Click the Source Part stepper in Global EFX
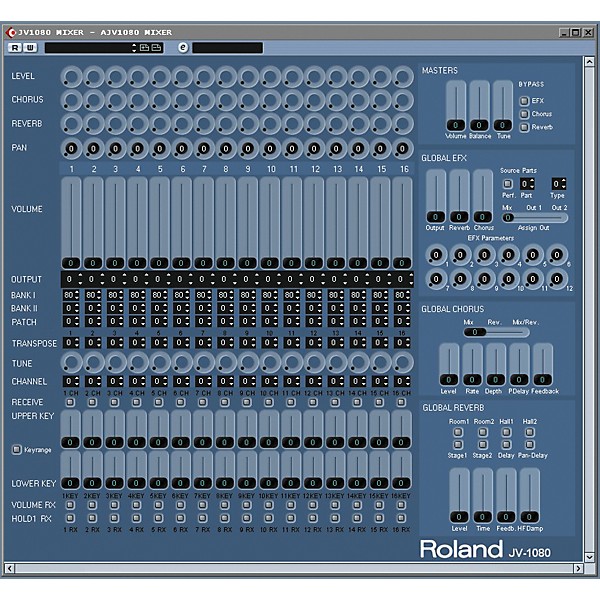 pos(527,184)
